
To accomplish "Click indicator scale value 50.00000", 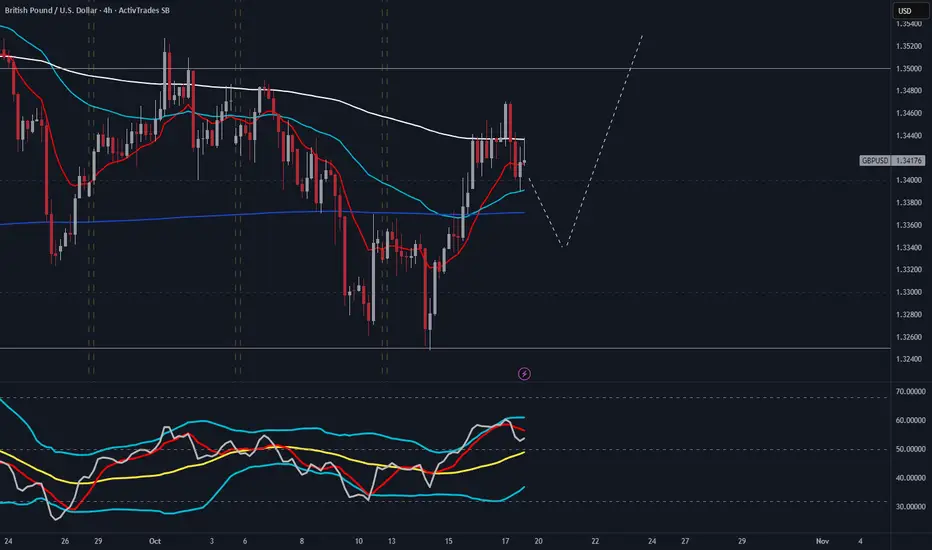I will 911,449.
